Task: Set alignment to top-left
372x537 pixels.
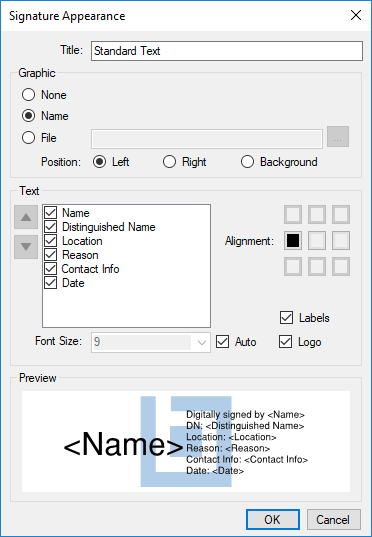Action: (293, 215)
